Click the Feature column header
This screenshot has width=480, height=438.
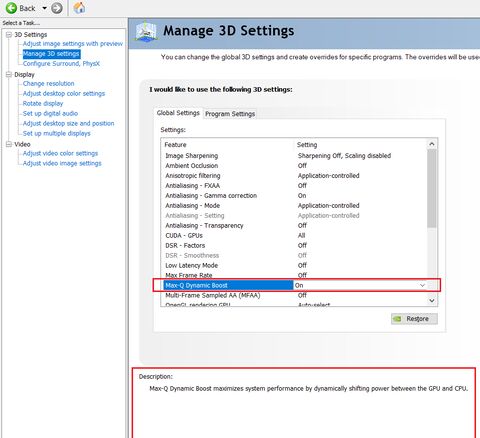228,145
